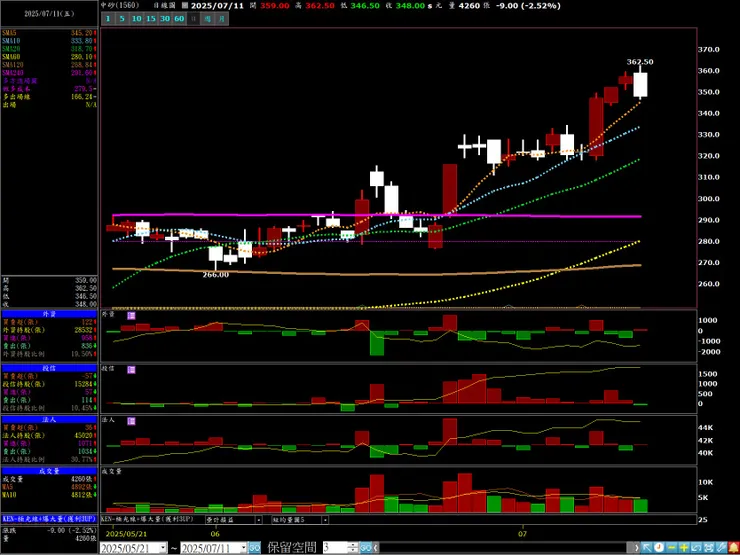Click GO button next to 保留空間 field
Viewport: 740px width, 555px height.
pyautogui.click(x=366, y=547)
